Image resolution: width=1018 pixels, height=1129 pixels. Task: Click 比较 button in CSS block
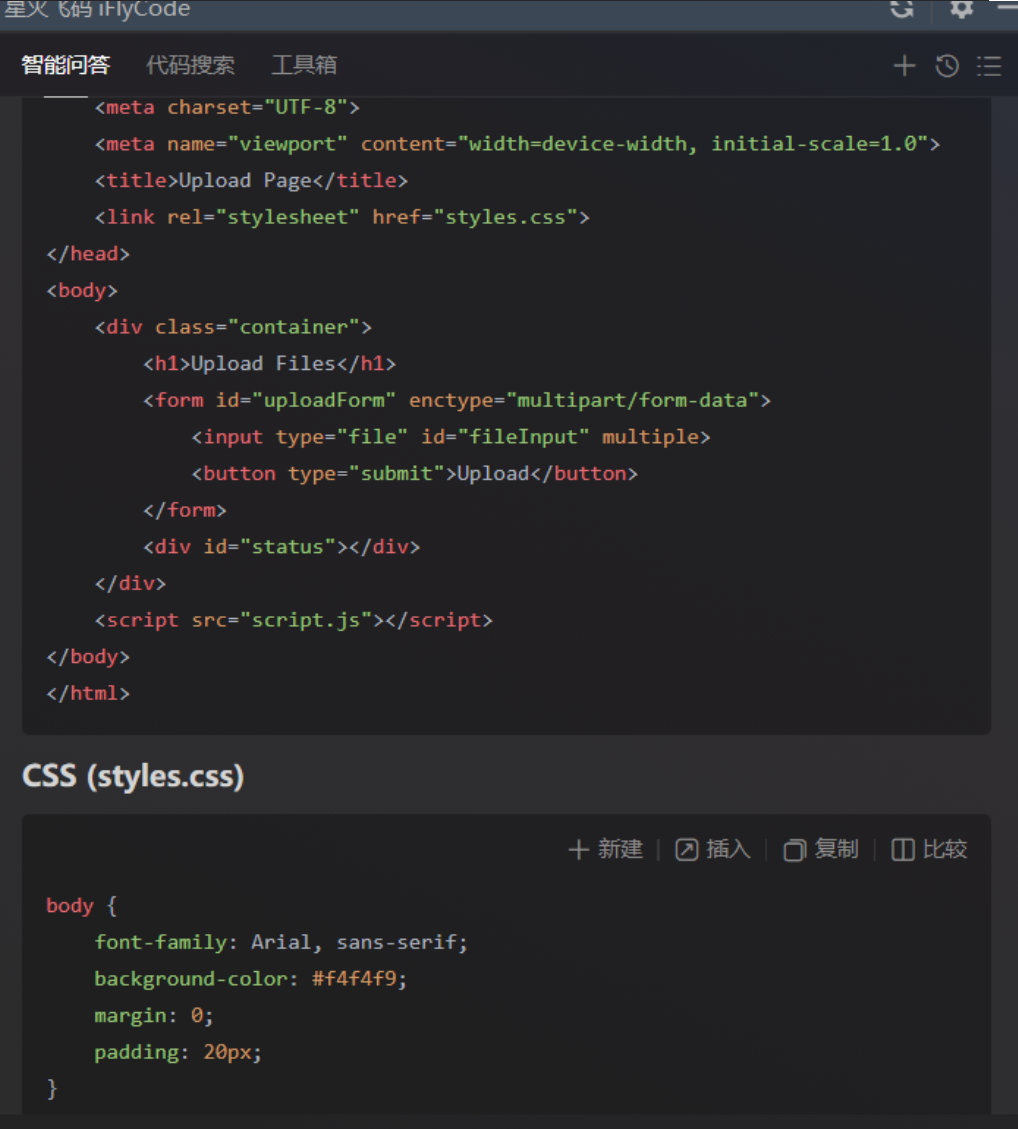coord(929,849)
